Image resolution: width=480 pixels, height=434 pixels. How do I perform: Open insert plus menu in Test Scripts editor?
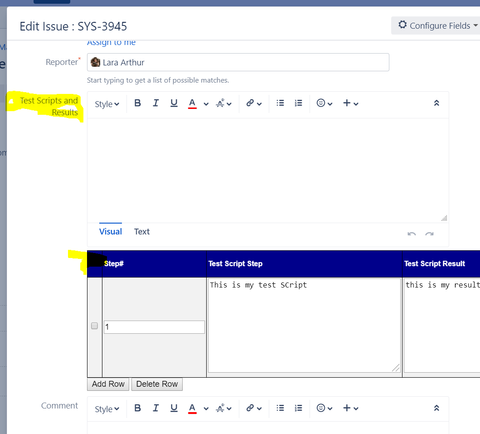point(350,103)
